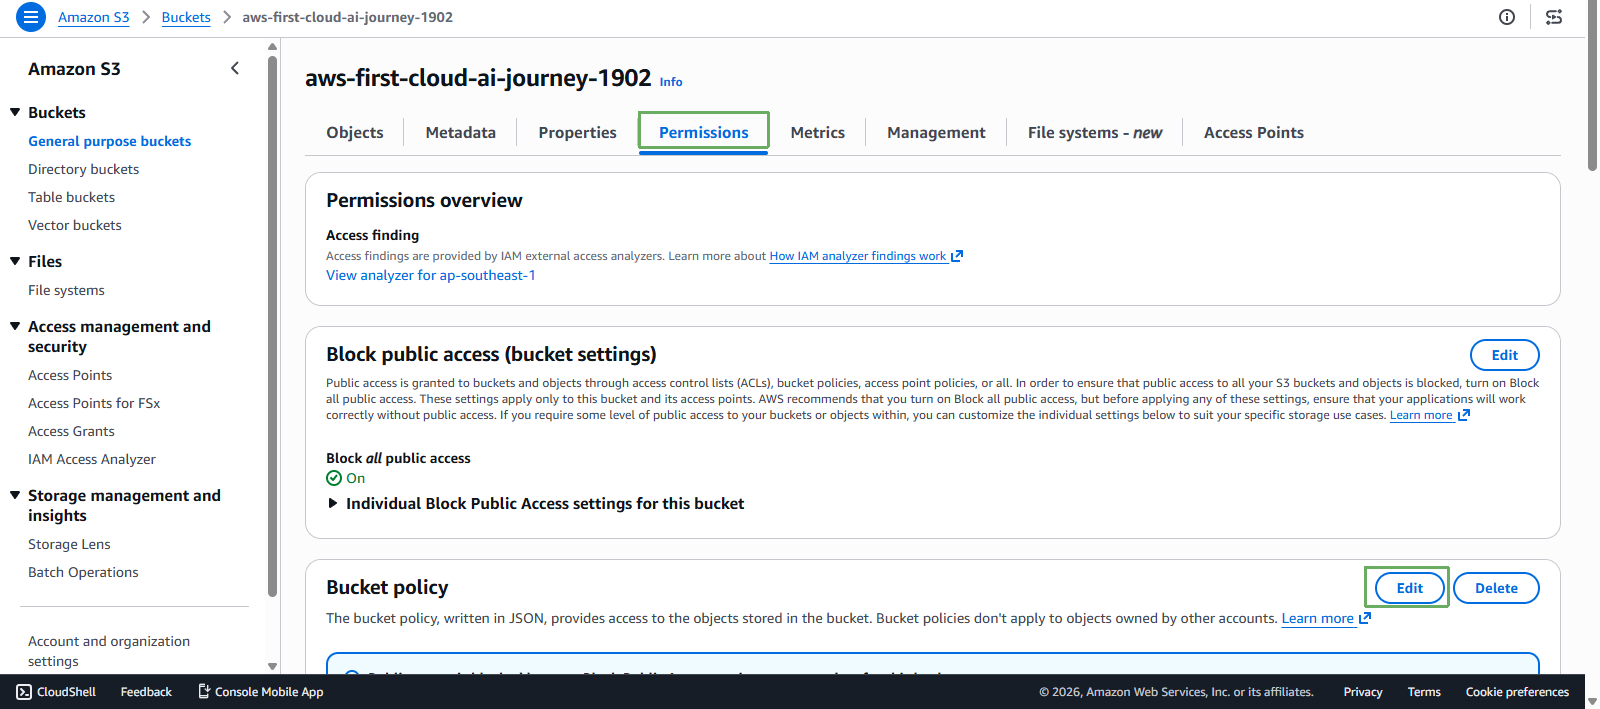Open the preferences icon at top right

(1554, 17)
